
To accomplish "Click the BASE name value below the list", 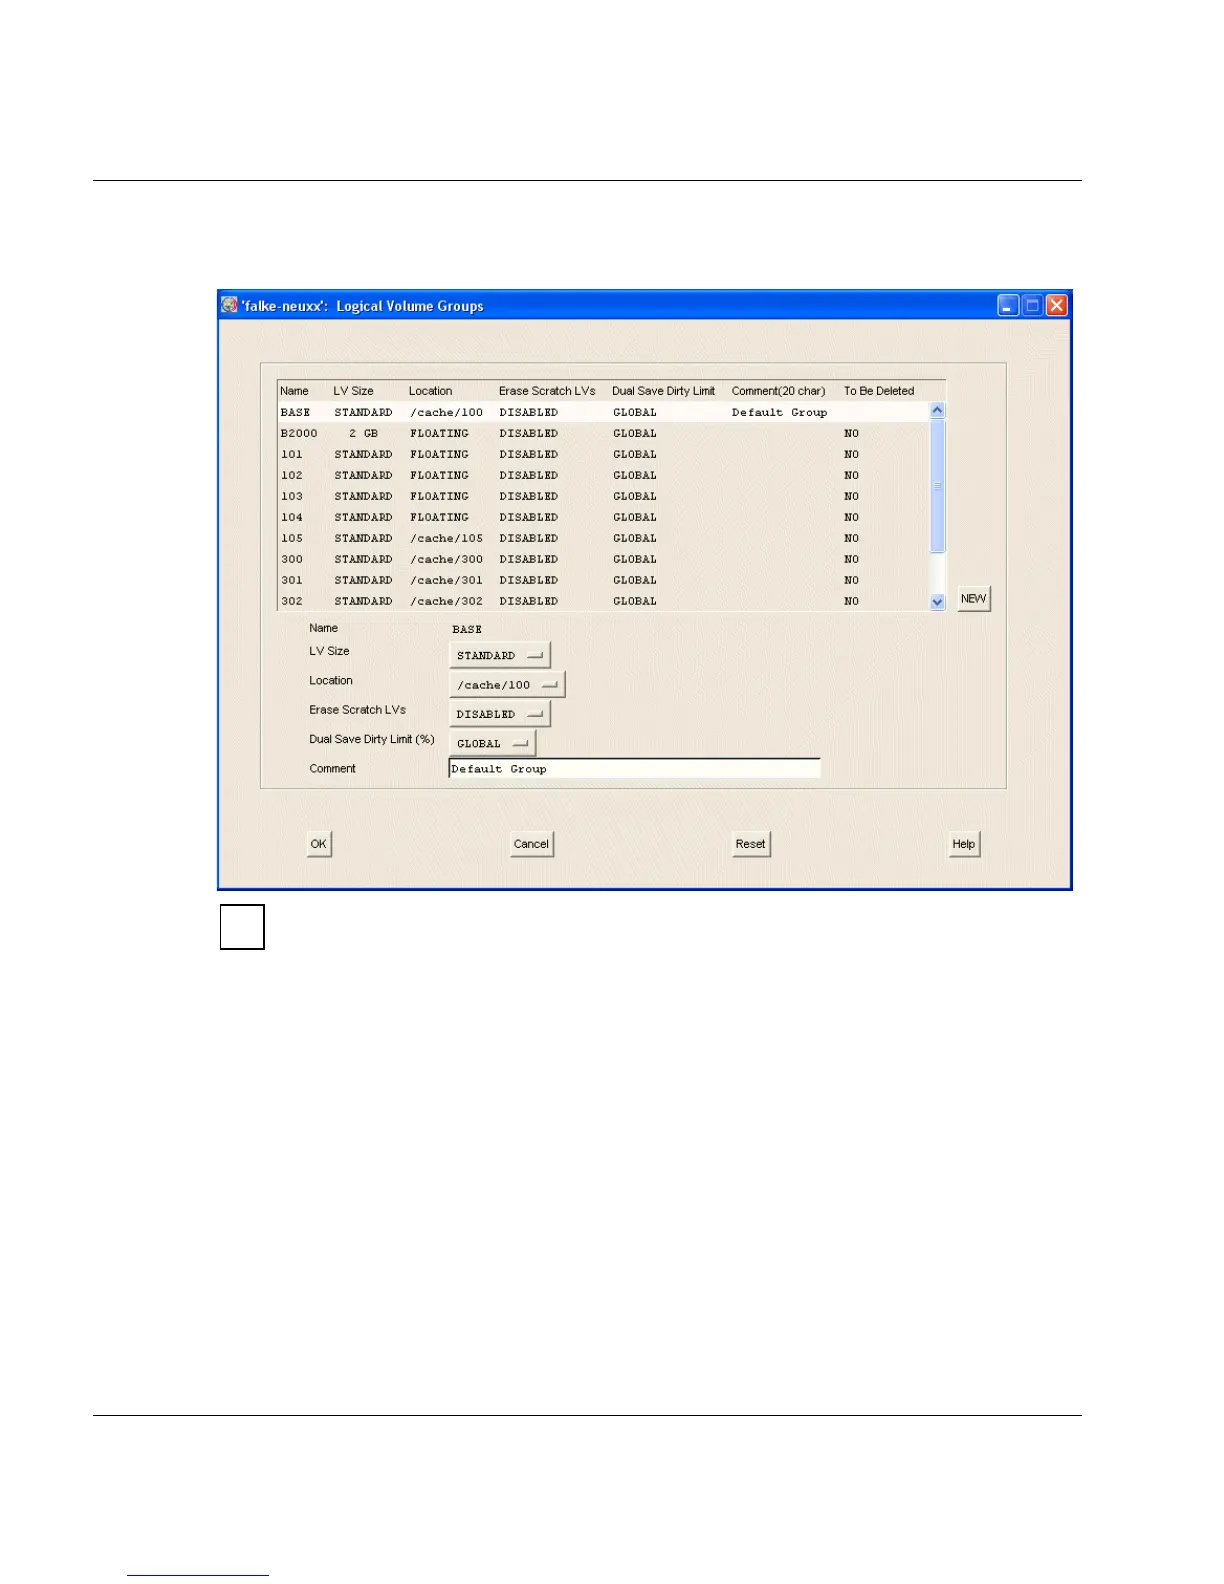I will pyautogui.click(x=467, y=629).
